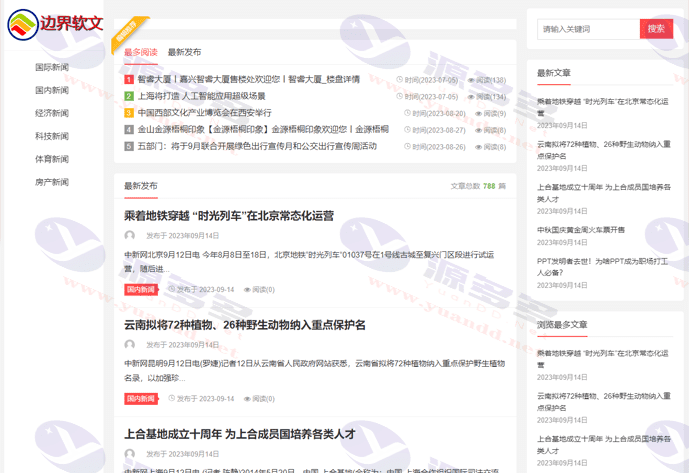
Task: Click 国内新闻 tag under 乘着地铁穿越 article
Action: tap(141, 289)
